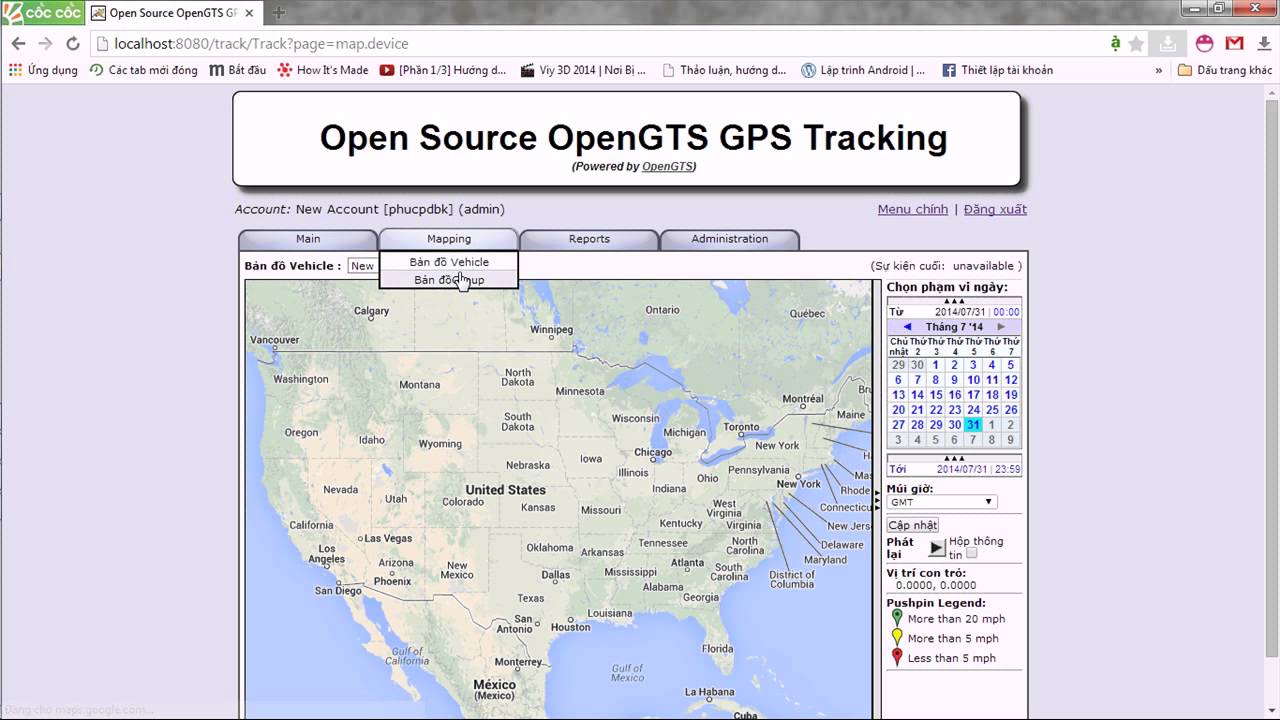The width and height of the screenshot is (1280, 720).
Task: Open the 'Thảo luận, hướng d...' bookmark
Action: (x=723, y=70)
